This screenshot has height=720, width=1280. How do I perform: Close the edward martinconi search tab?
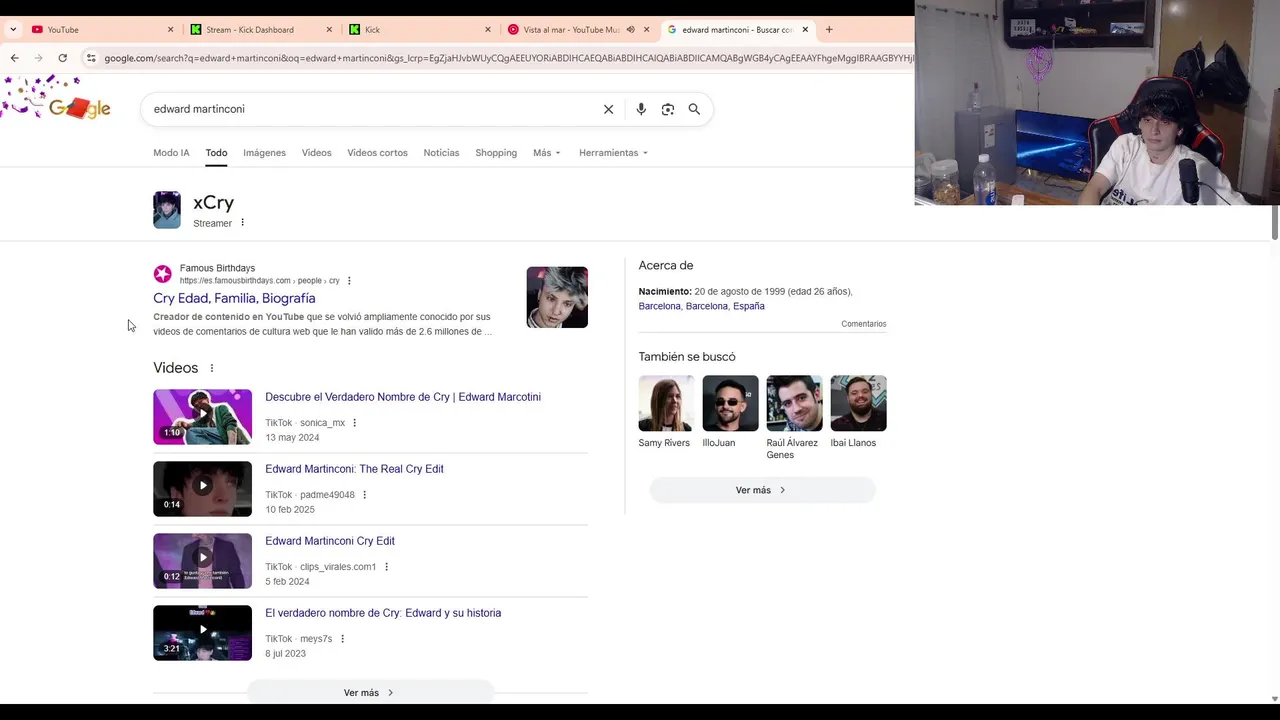pos(805,30)
